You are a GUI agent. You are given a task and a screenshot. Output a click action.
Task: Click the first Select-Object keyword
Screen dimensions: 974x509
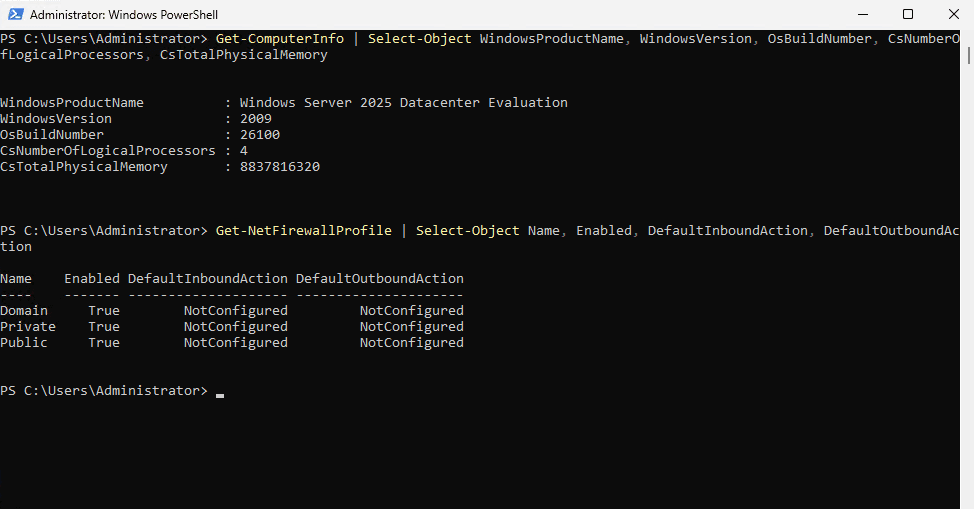click(x=420, y=39)
